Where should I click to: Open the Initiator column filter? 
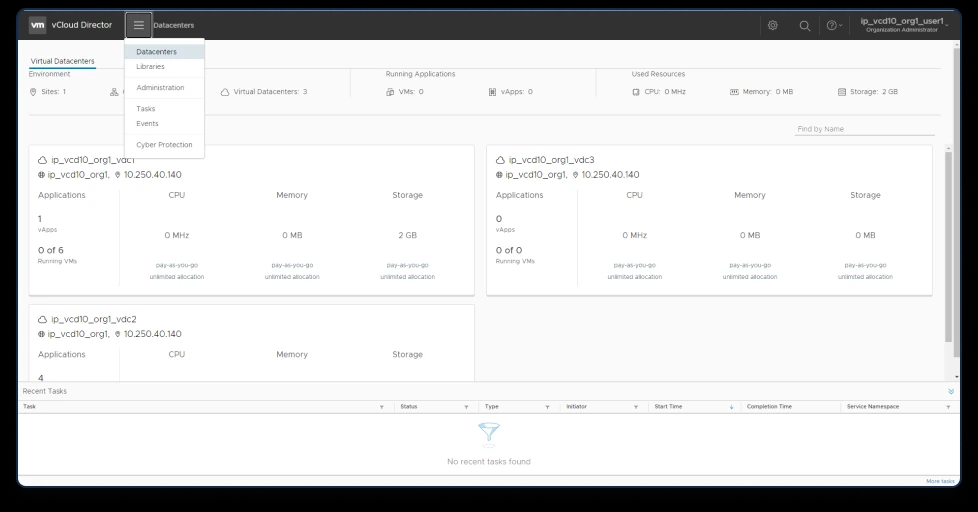click(636, 407)
